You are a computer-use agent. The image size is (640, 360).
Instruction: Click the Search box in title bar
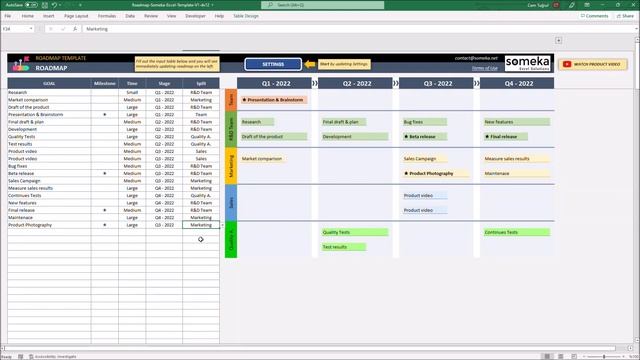[322, 5]
